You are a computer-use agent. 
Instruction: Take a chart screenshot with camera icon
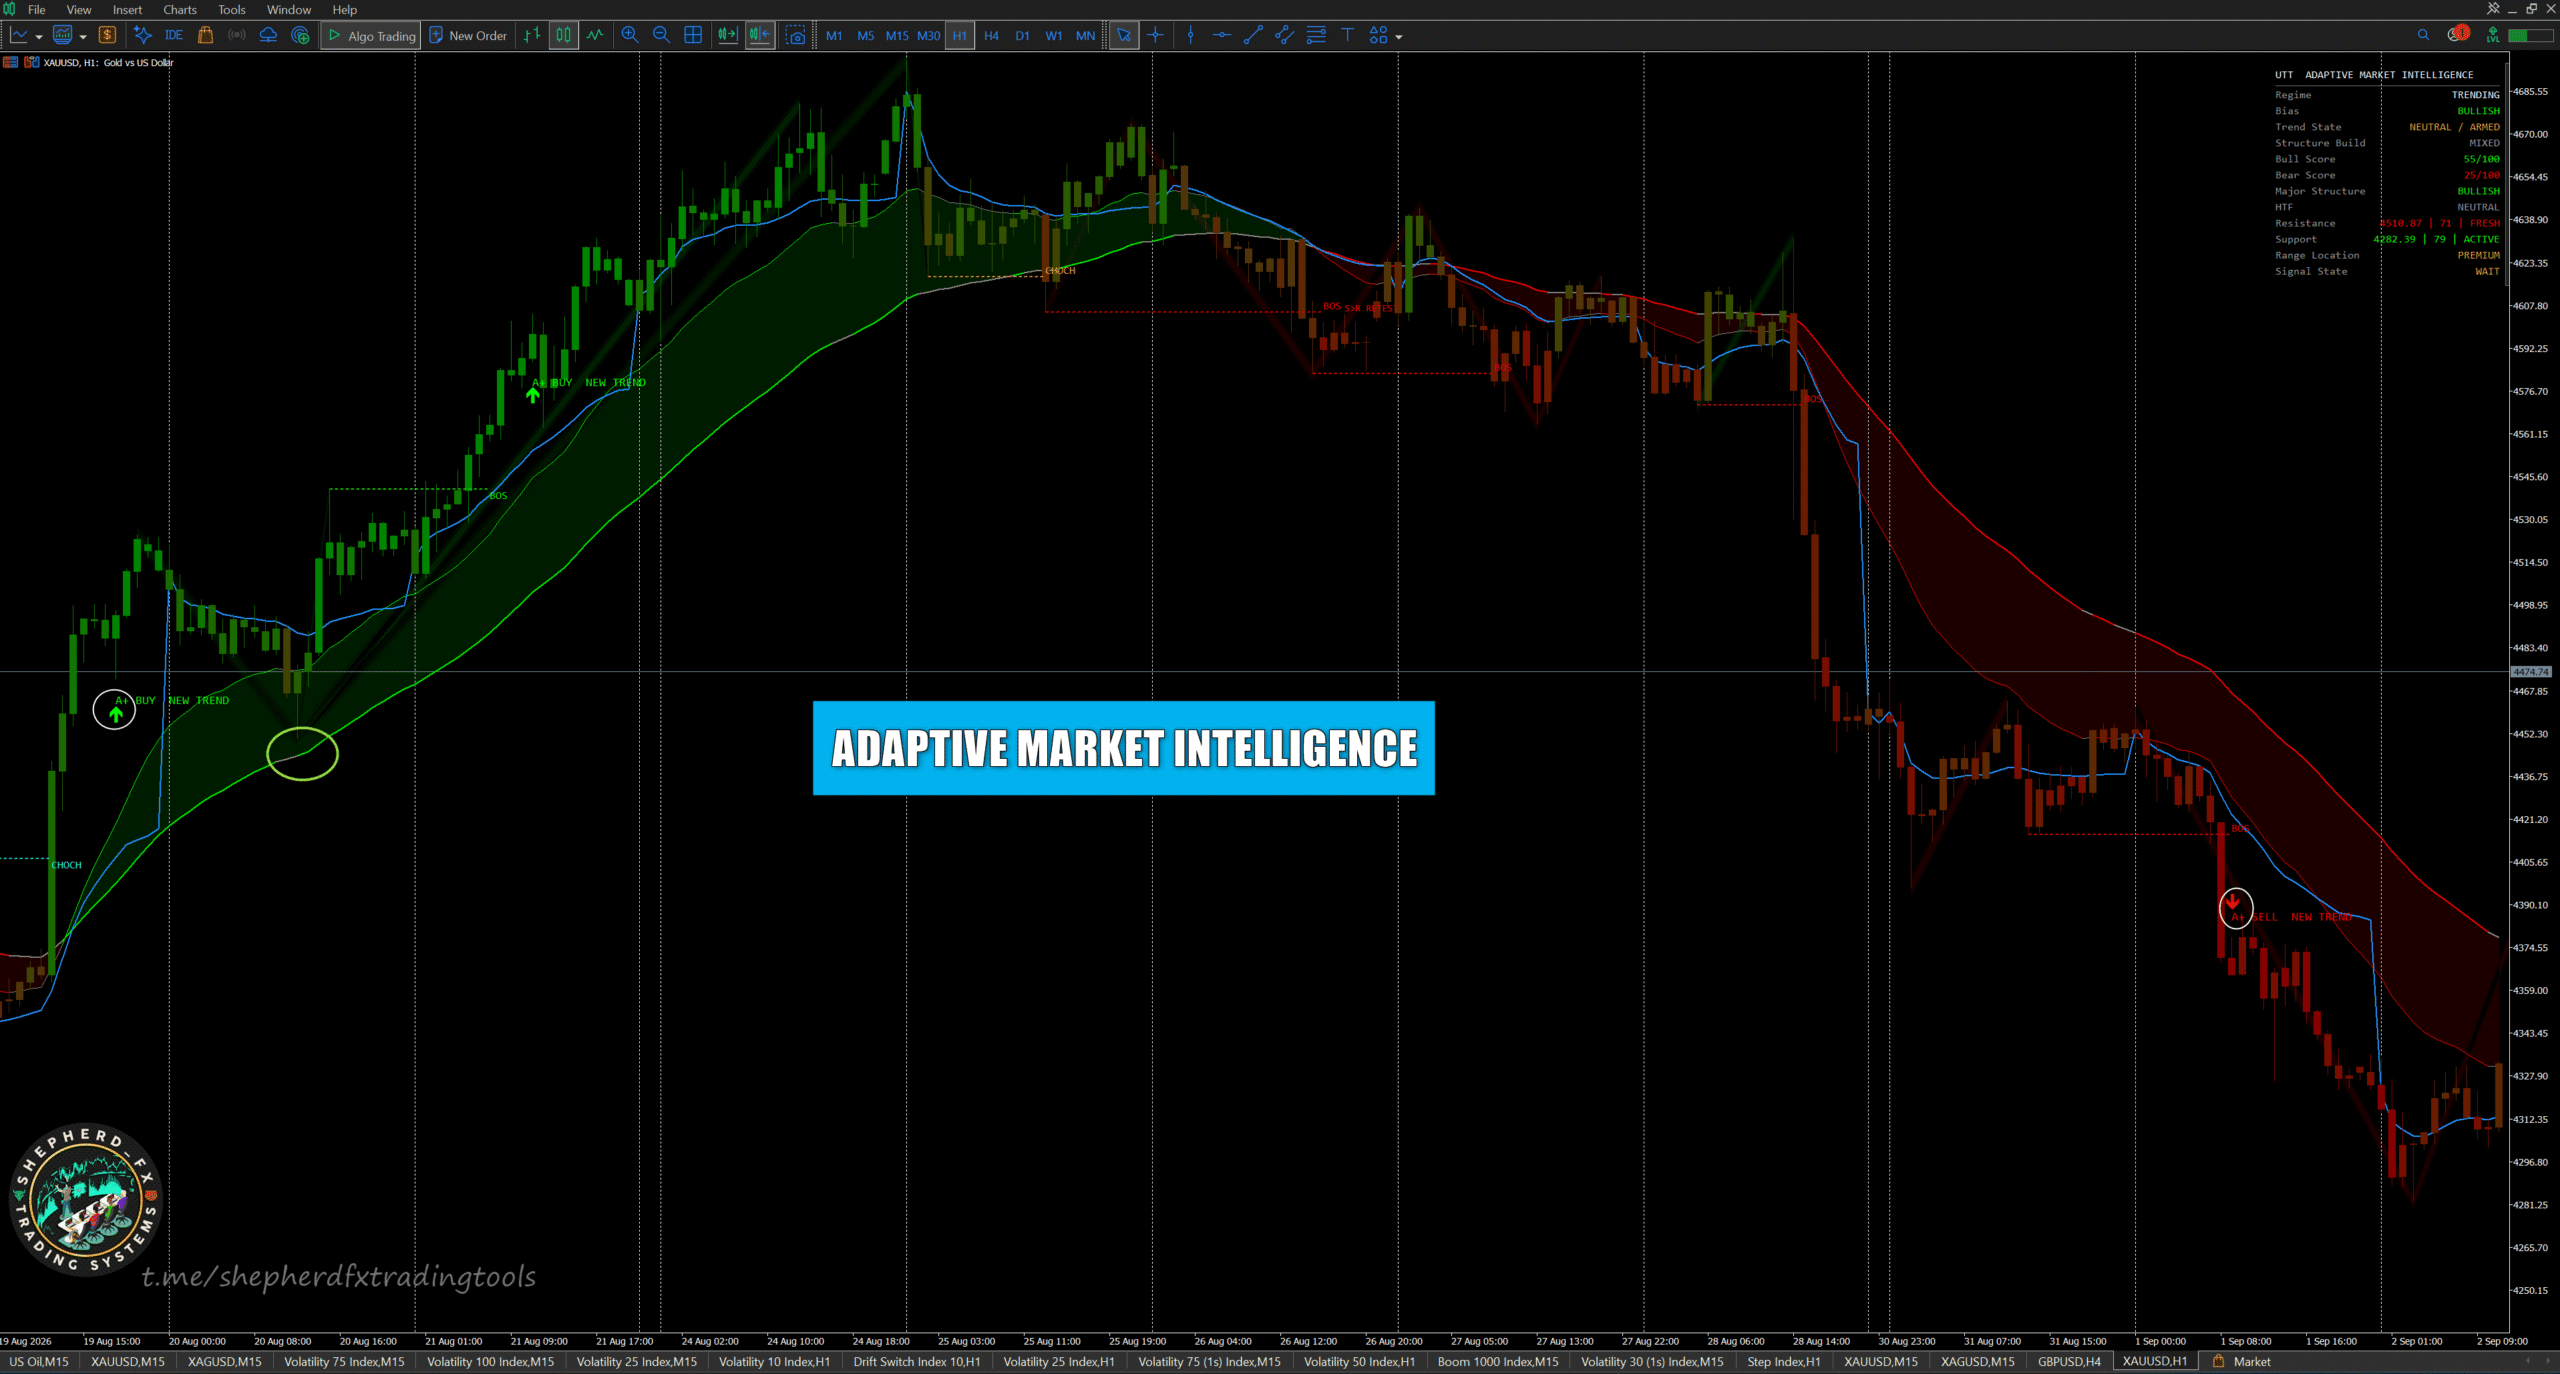pyautogui.click(x=795, y=35)
